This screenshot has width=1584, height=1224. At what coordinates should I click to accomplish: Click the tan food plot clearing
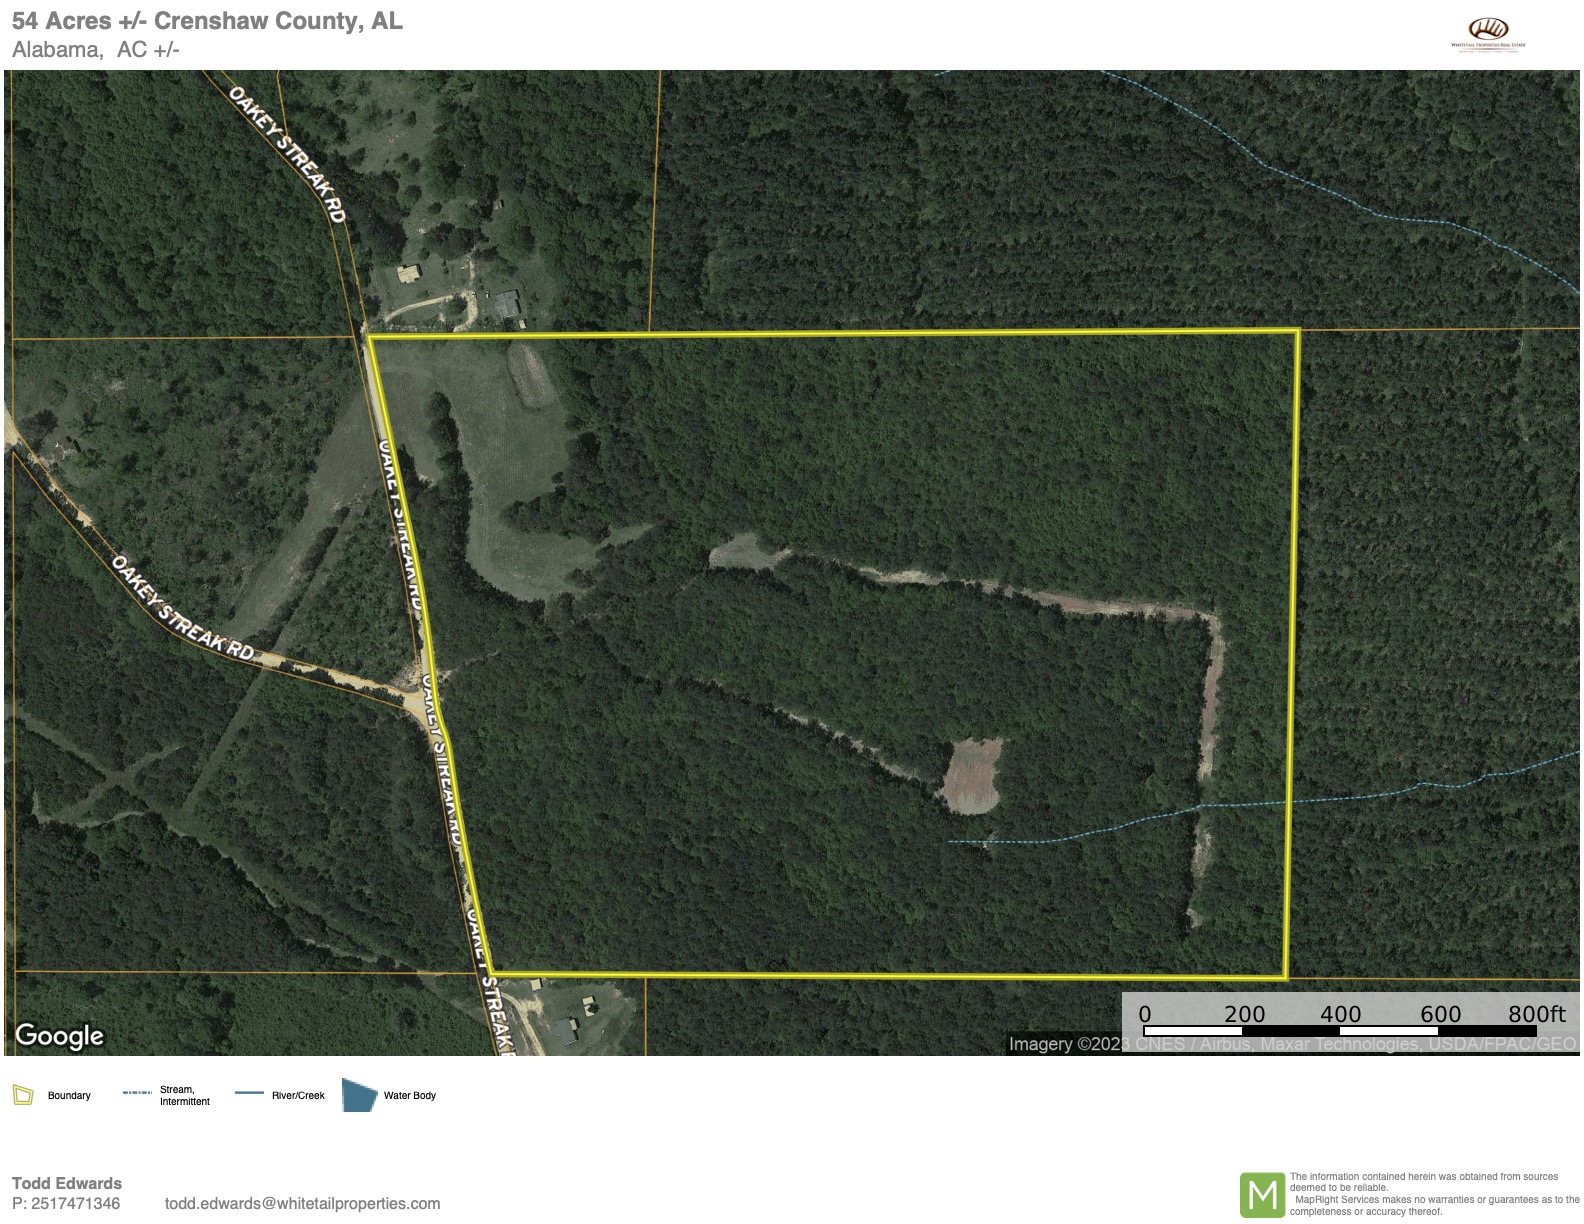(971, 776)
